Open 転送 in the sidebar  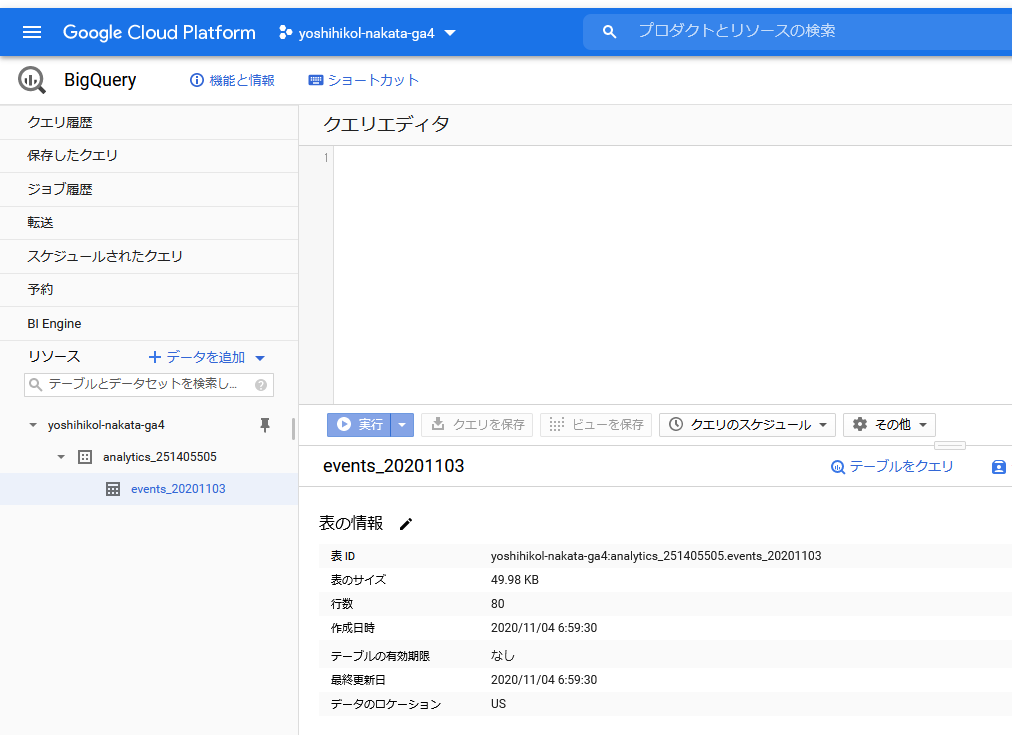149,223
